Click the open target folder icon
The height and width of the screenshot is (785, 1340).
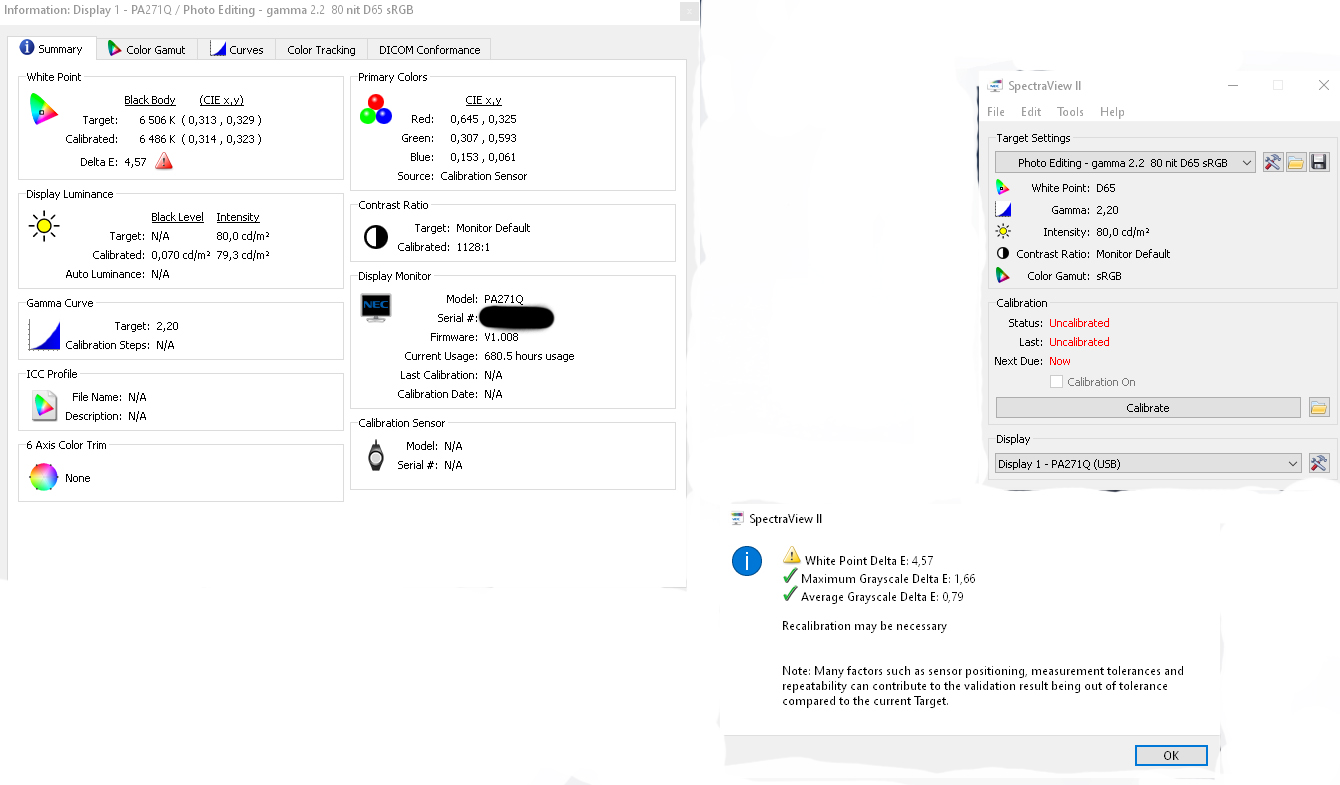[x=1296, y=163]
